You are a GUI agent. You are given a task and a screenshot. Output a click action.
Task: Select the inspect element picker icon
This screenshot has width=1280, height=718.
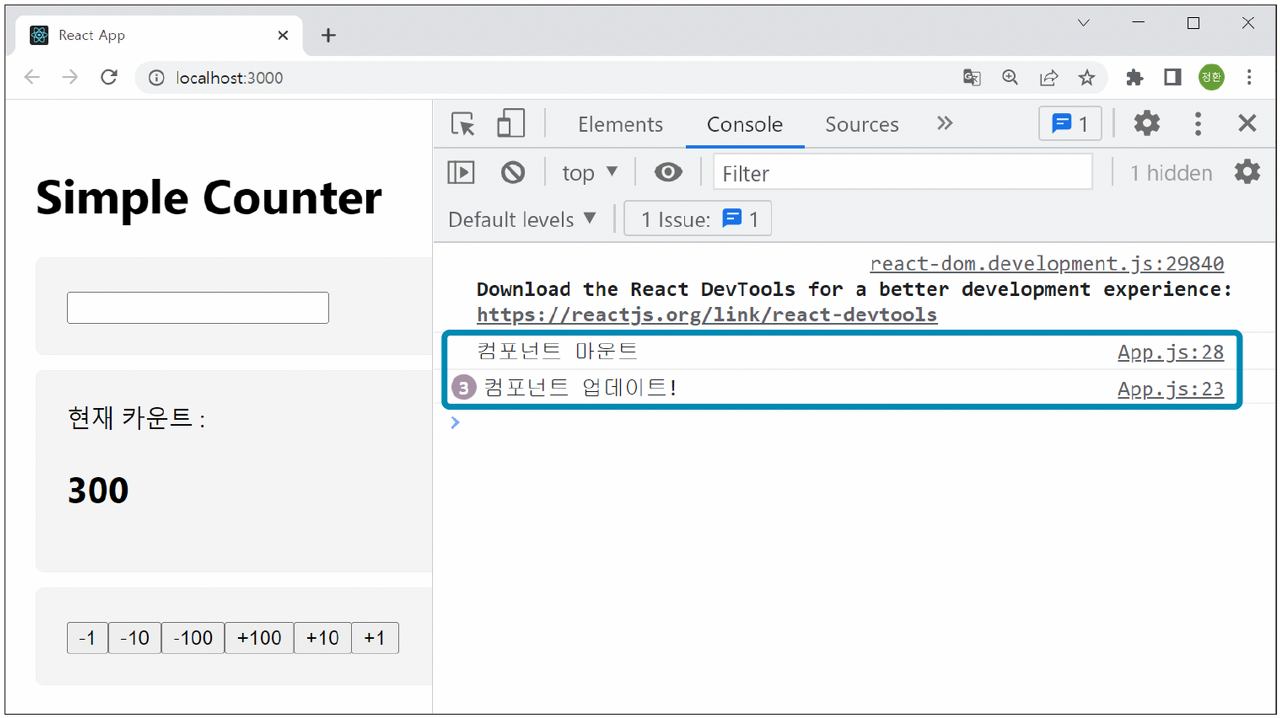(x=463, y=124)
